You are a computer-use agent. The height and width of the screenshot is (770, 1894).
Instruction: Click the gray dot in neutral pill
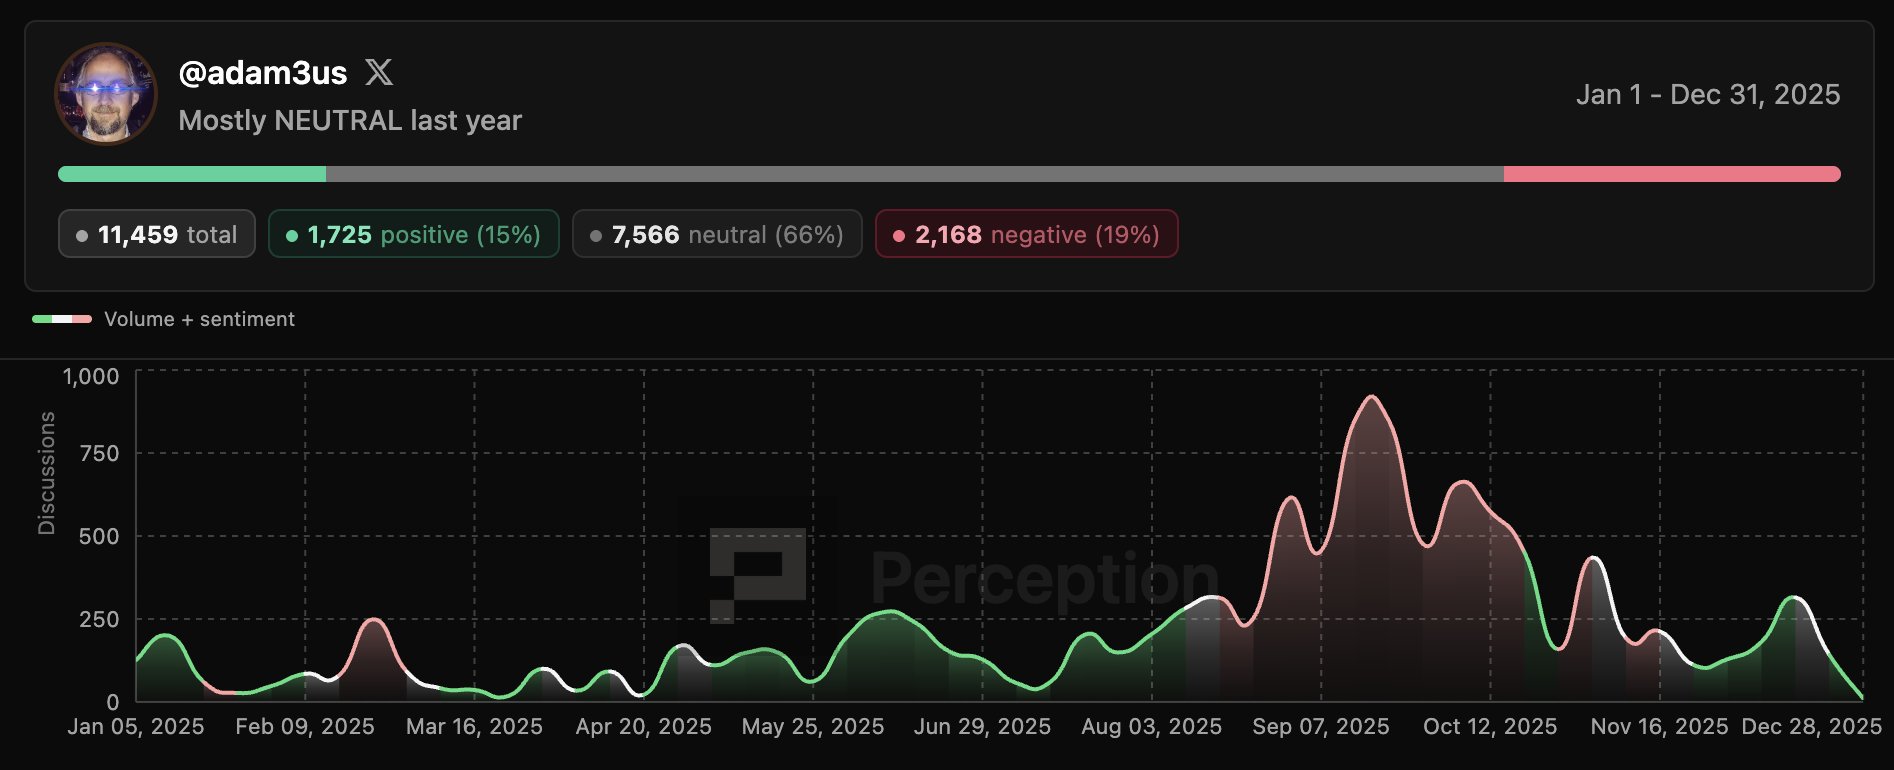point(596,236)
